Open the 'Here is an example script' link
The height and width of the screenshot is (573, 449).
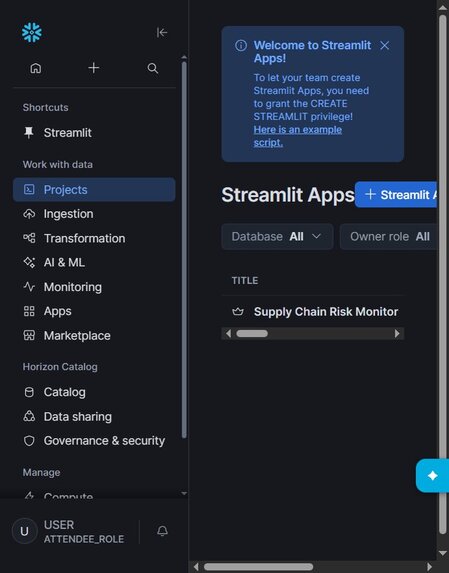[298, 136]
